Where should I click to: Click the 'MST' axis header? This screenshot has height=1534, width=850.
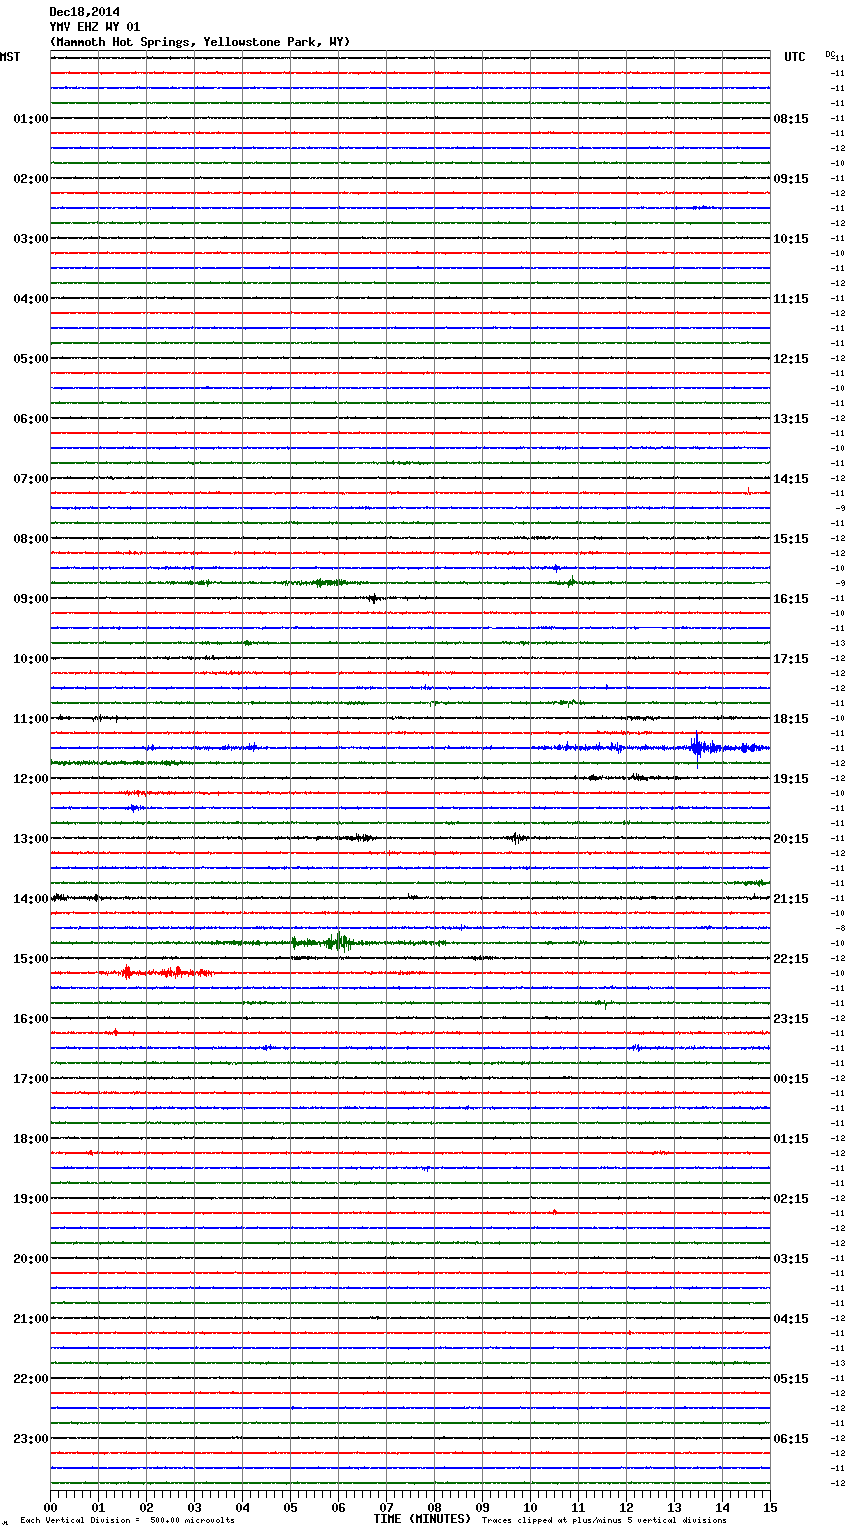tap(10, 57)
